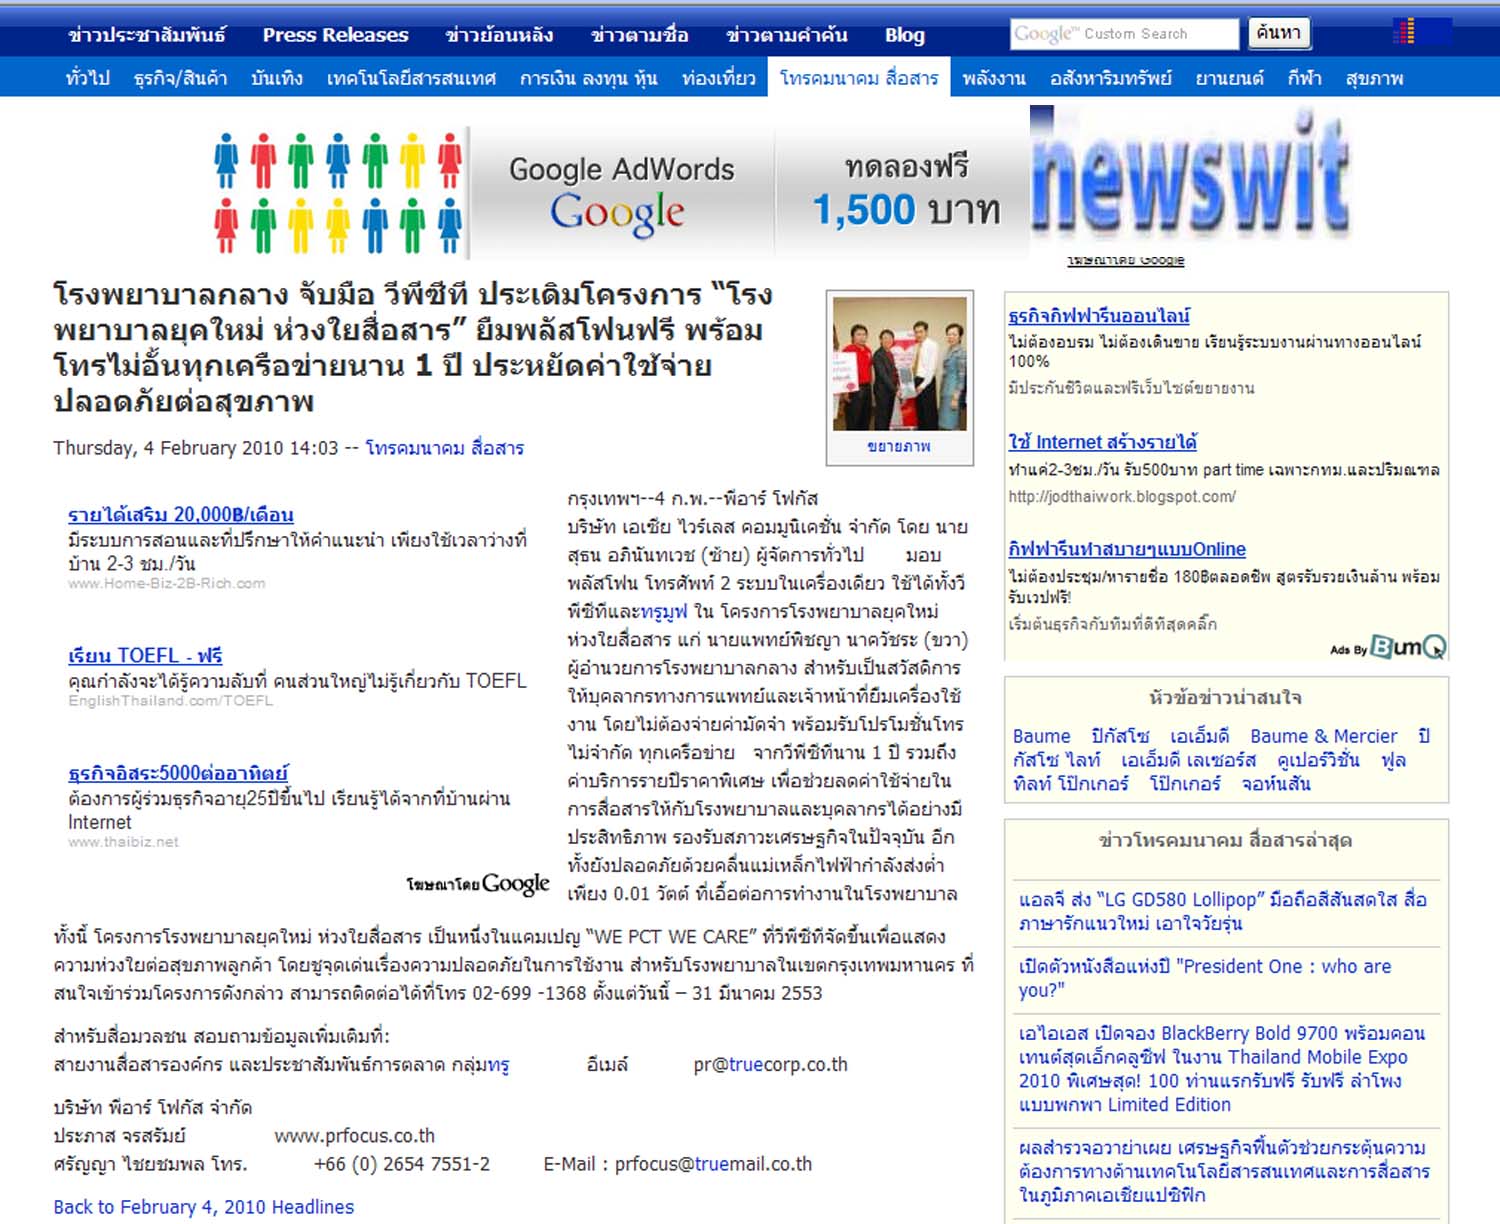Open the ธุรกิจอิสระ5000ต่ออาทิตย์ ad link
This screenshot has width=1500, height=1224.
[x=178, y=773]
